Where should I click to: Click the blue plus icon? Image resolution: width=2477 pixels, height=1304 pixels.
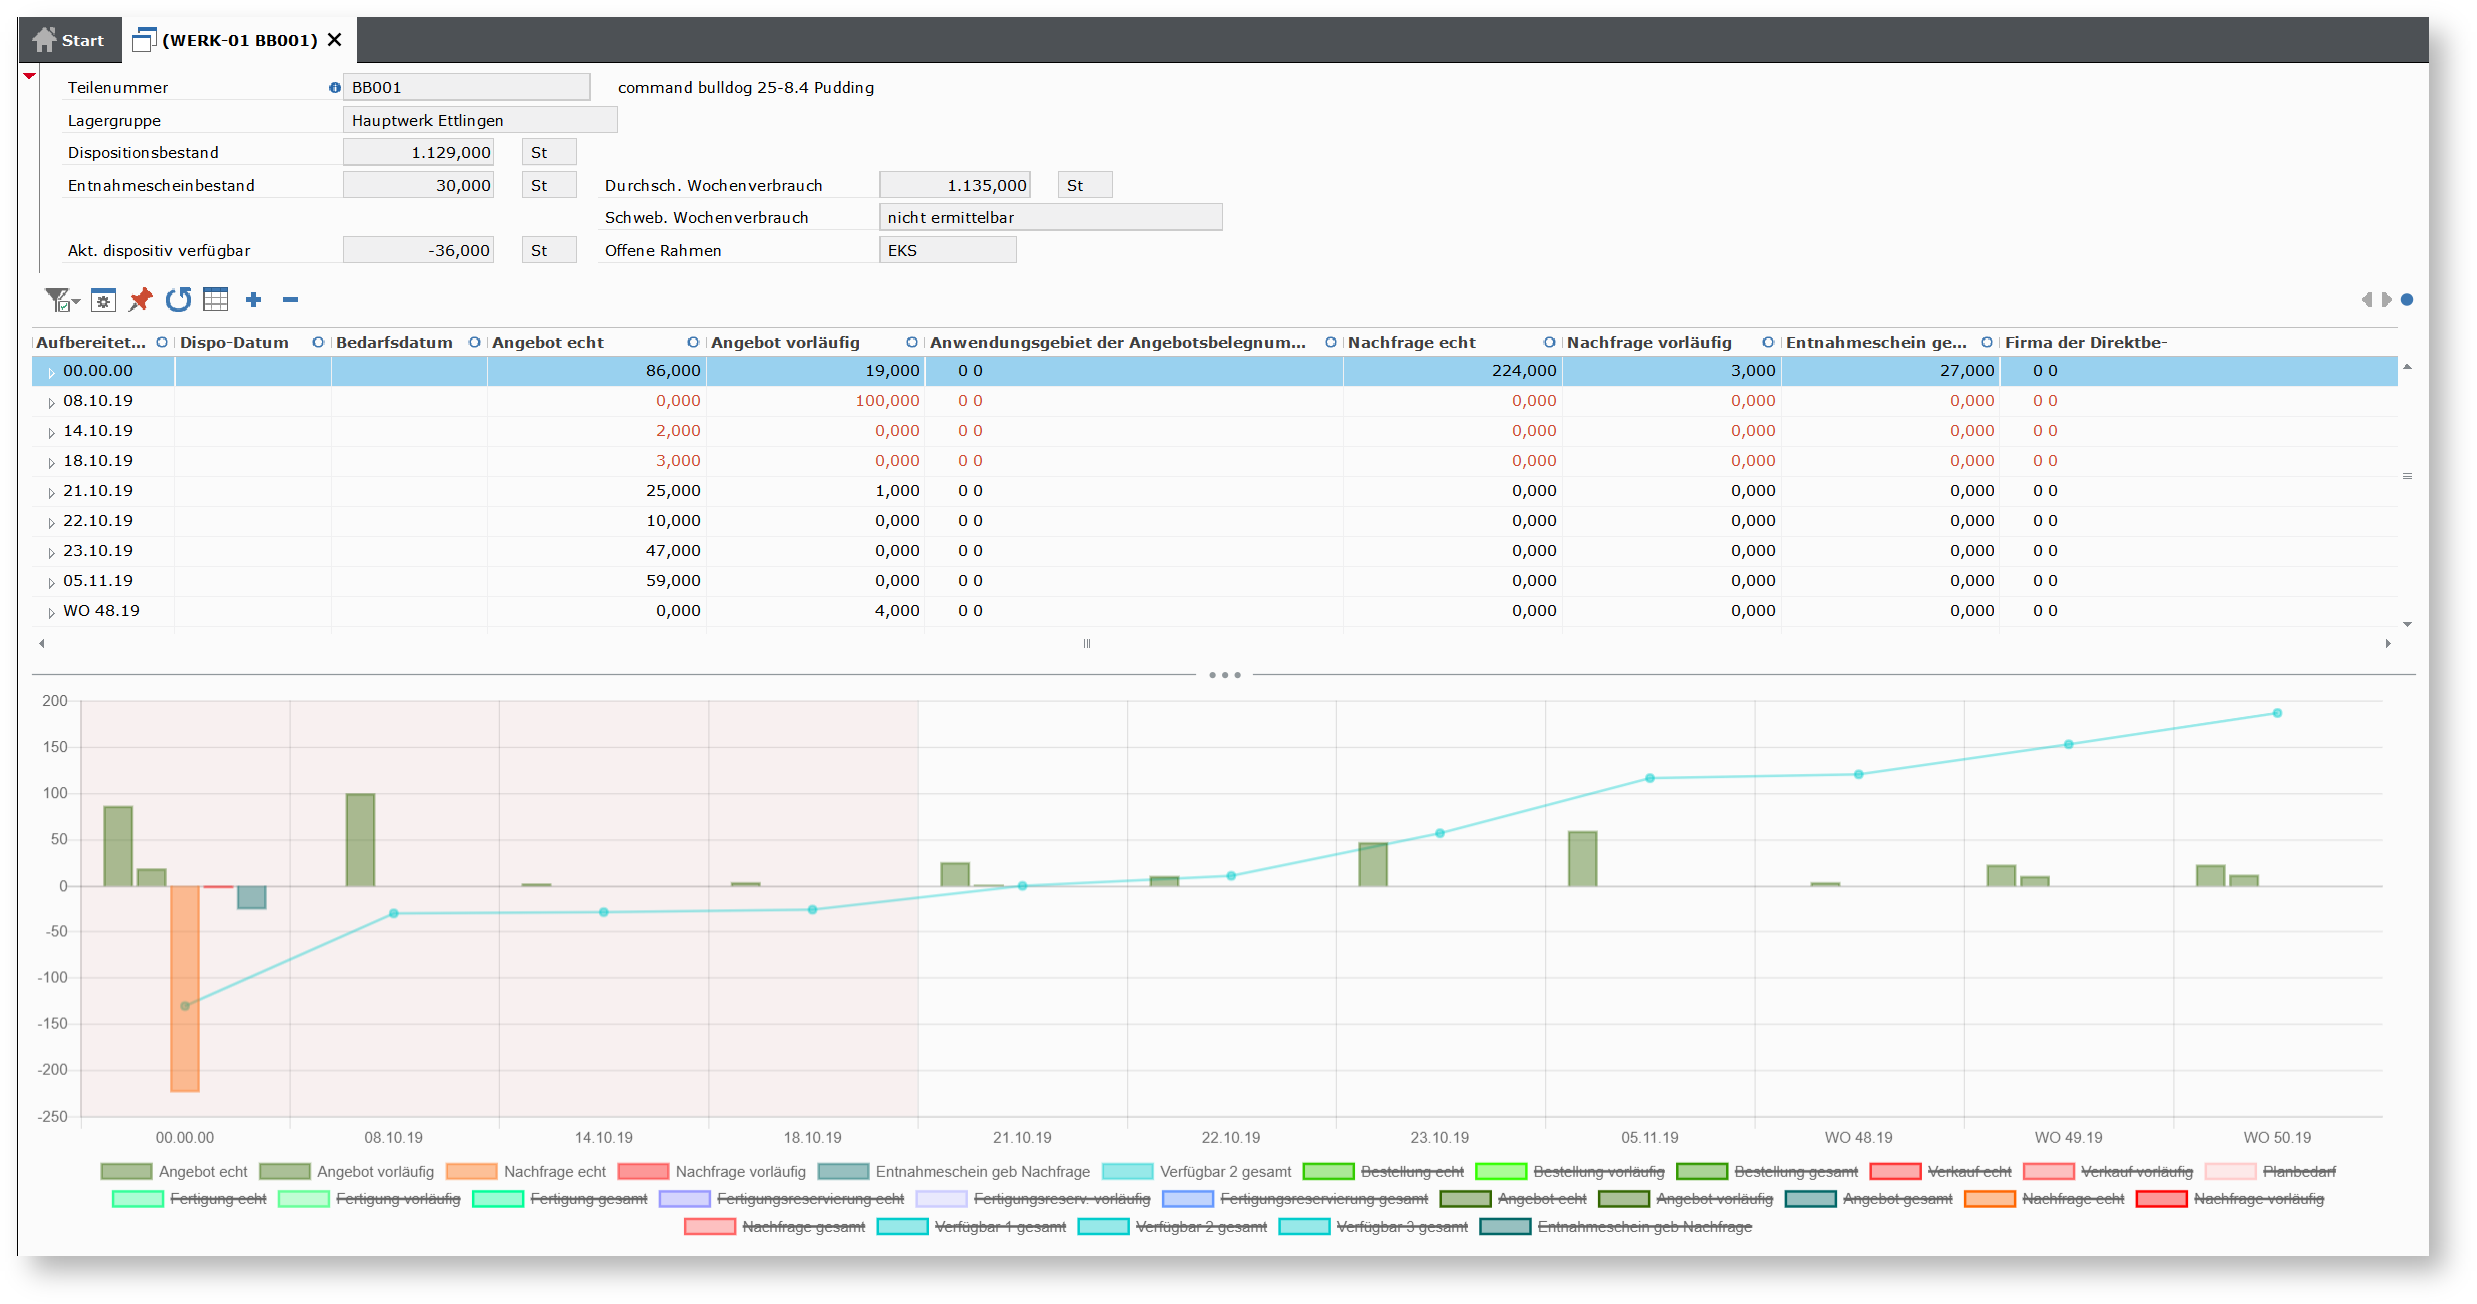pyautogui.click(x=254, y=300)
